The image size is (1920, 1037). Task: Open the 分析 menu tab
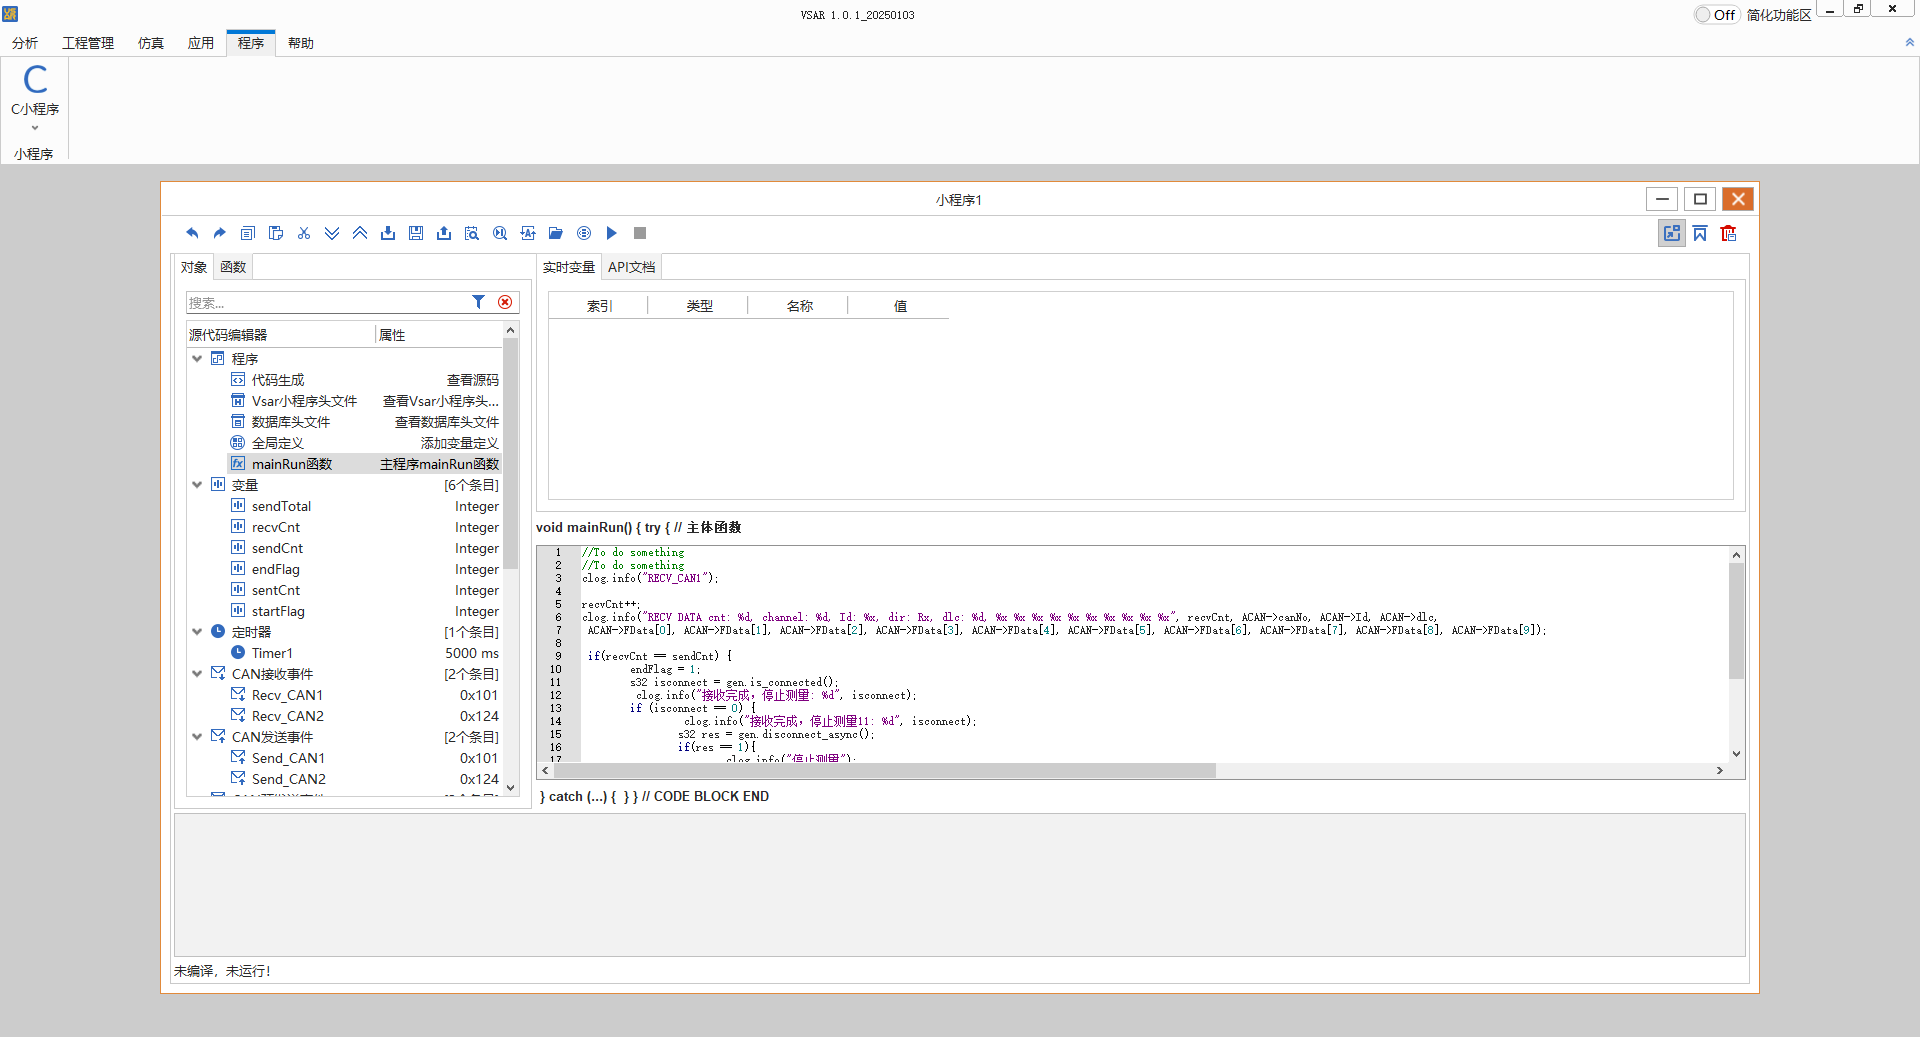(x=25, y=43)
